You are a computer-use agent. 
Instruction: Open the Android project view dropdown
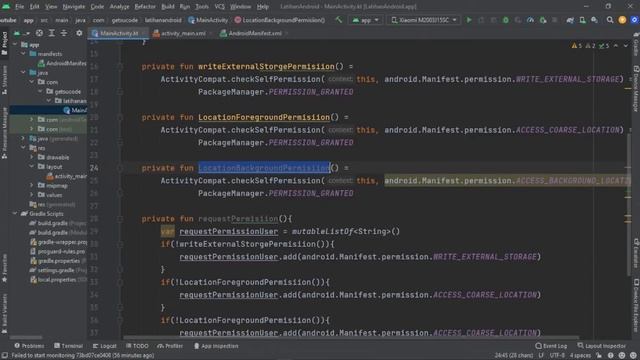(22, 33)
